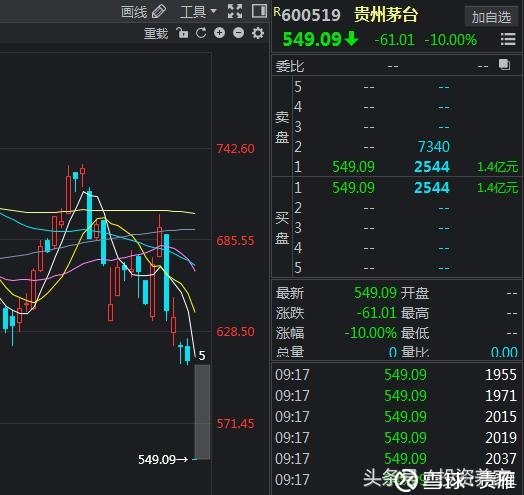Click the tick trade row with volume 2037
524x495 pixels.
396,459
